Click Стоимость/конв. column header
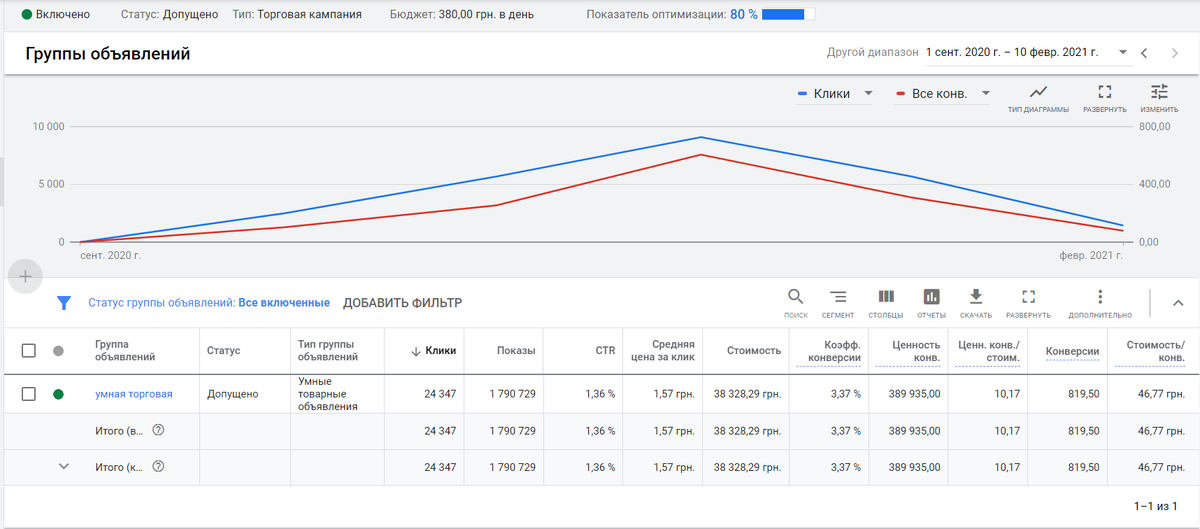The image size is (1200, 529). (1155, 351)
